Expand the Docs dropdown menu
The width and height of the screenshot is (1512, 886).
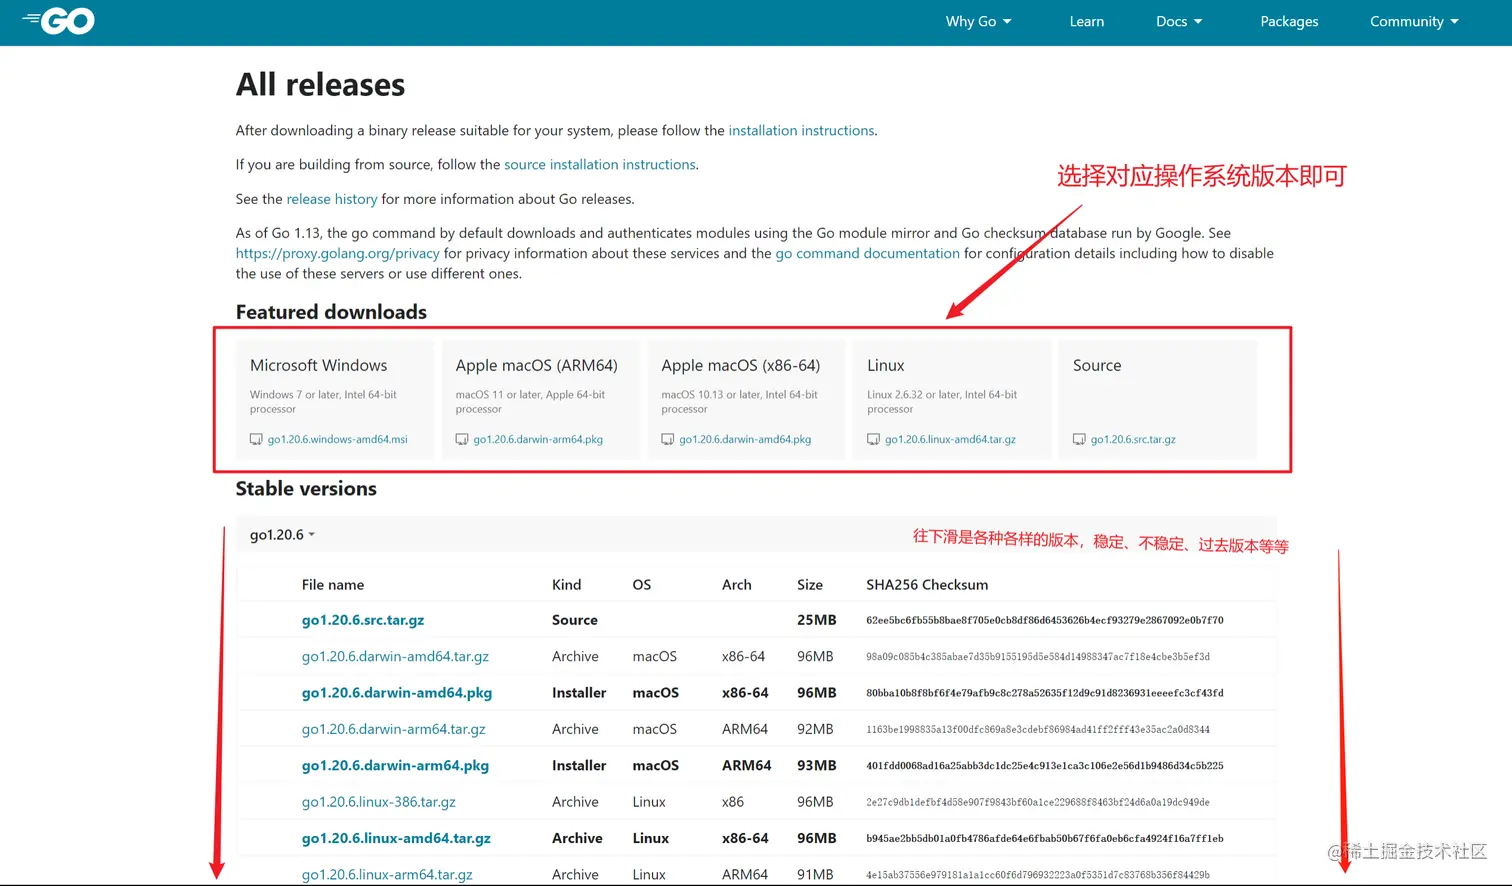[1179, 21]
